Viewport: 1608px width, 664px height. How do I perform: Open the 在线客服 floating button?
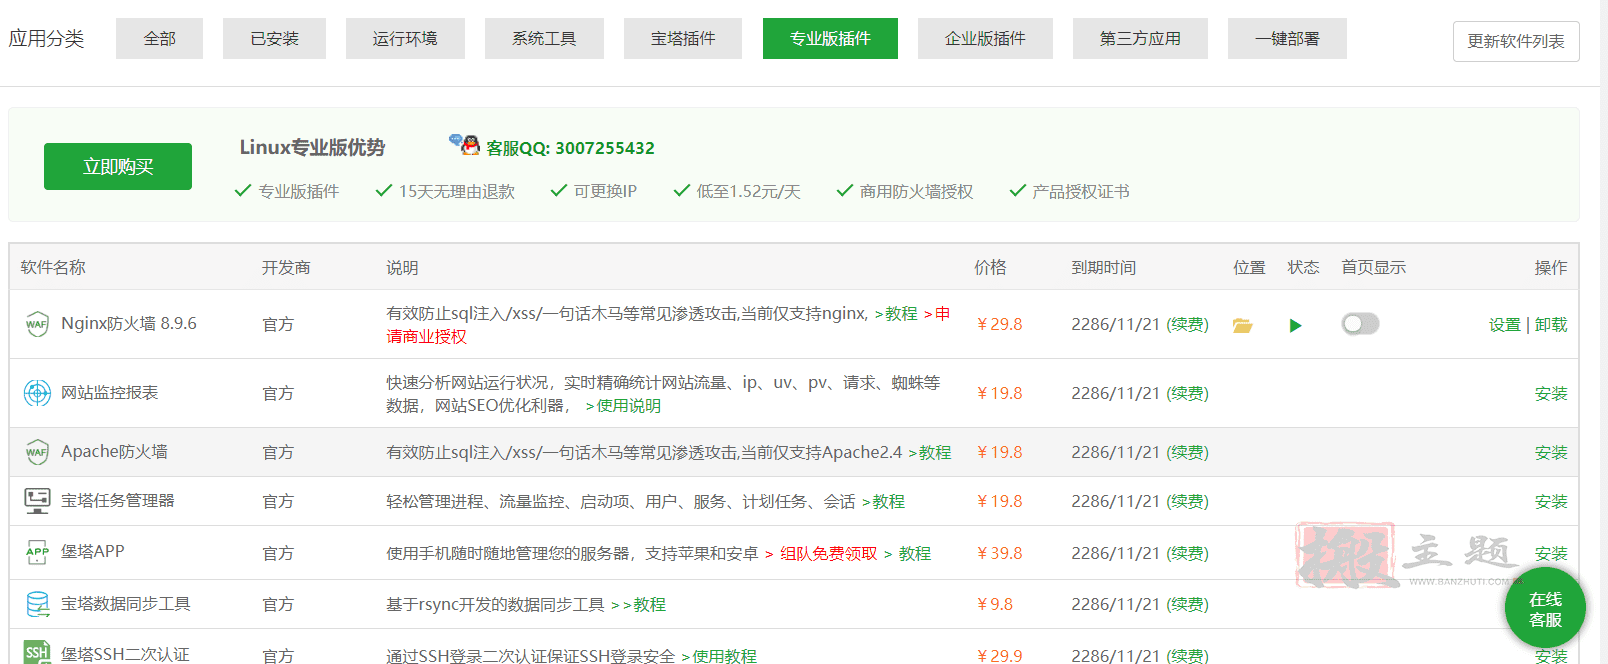pos(1545,608)
